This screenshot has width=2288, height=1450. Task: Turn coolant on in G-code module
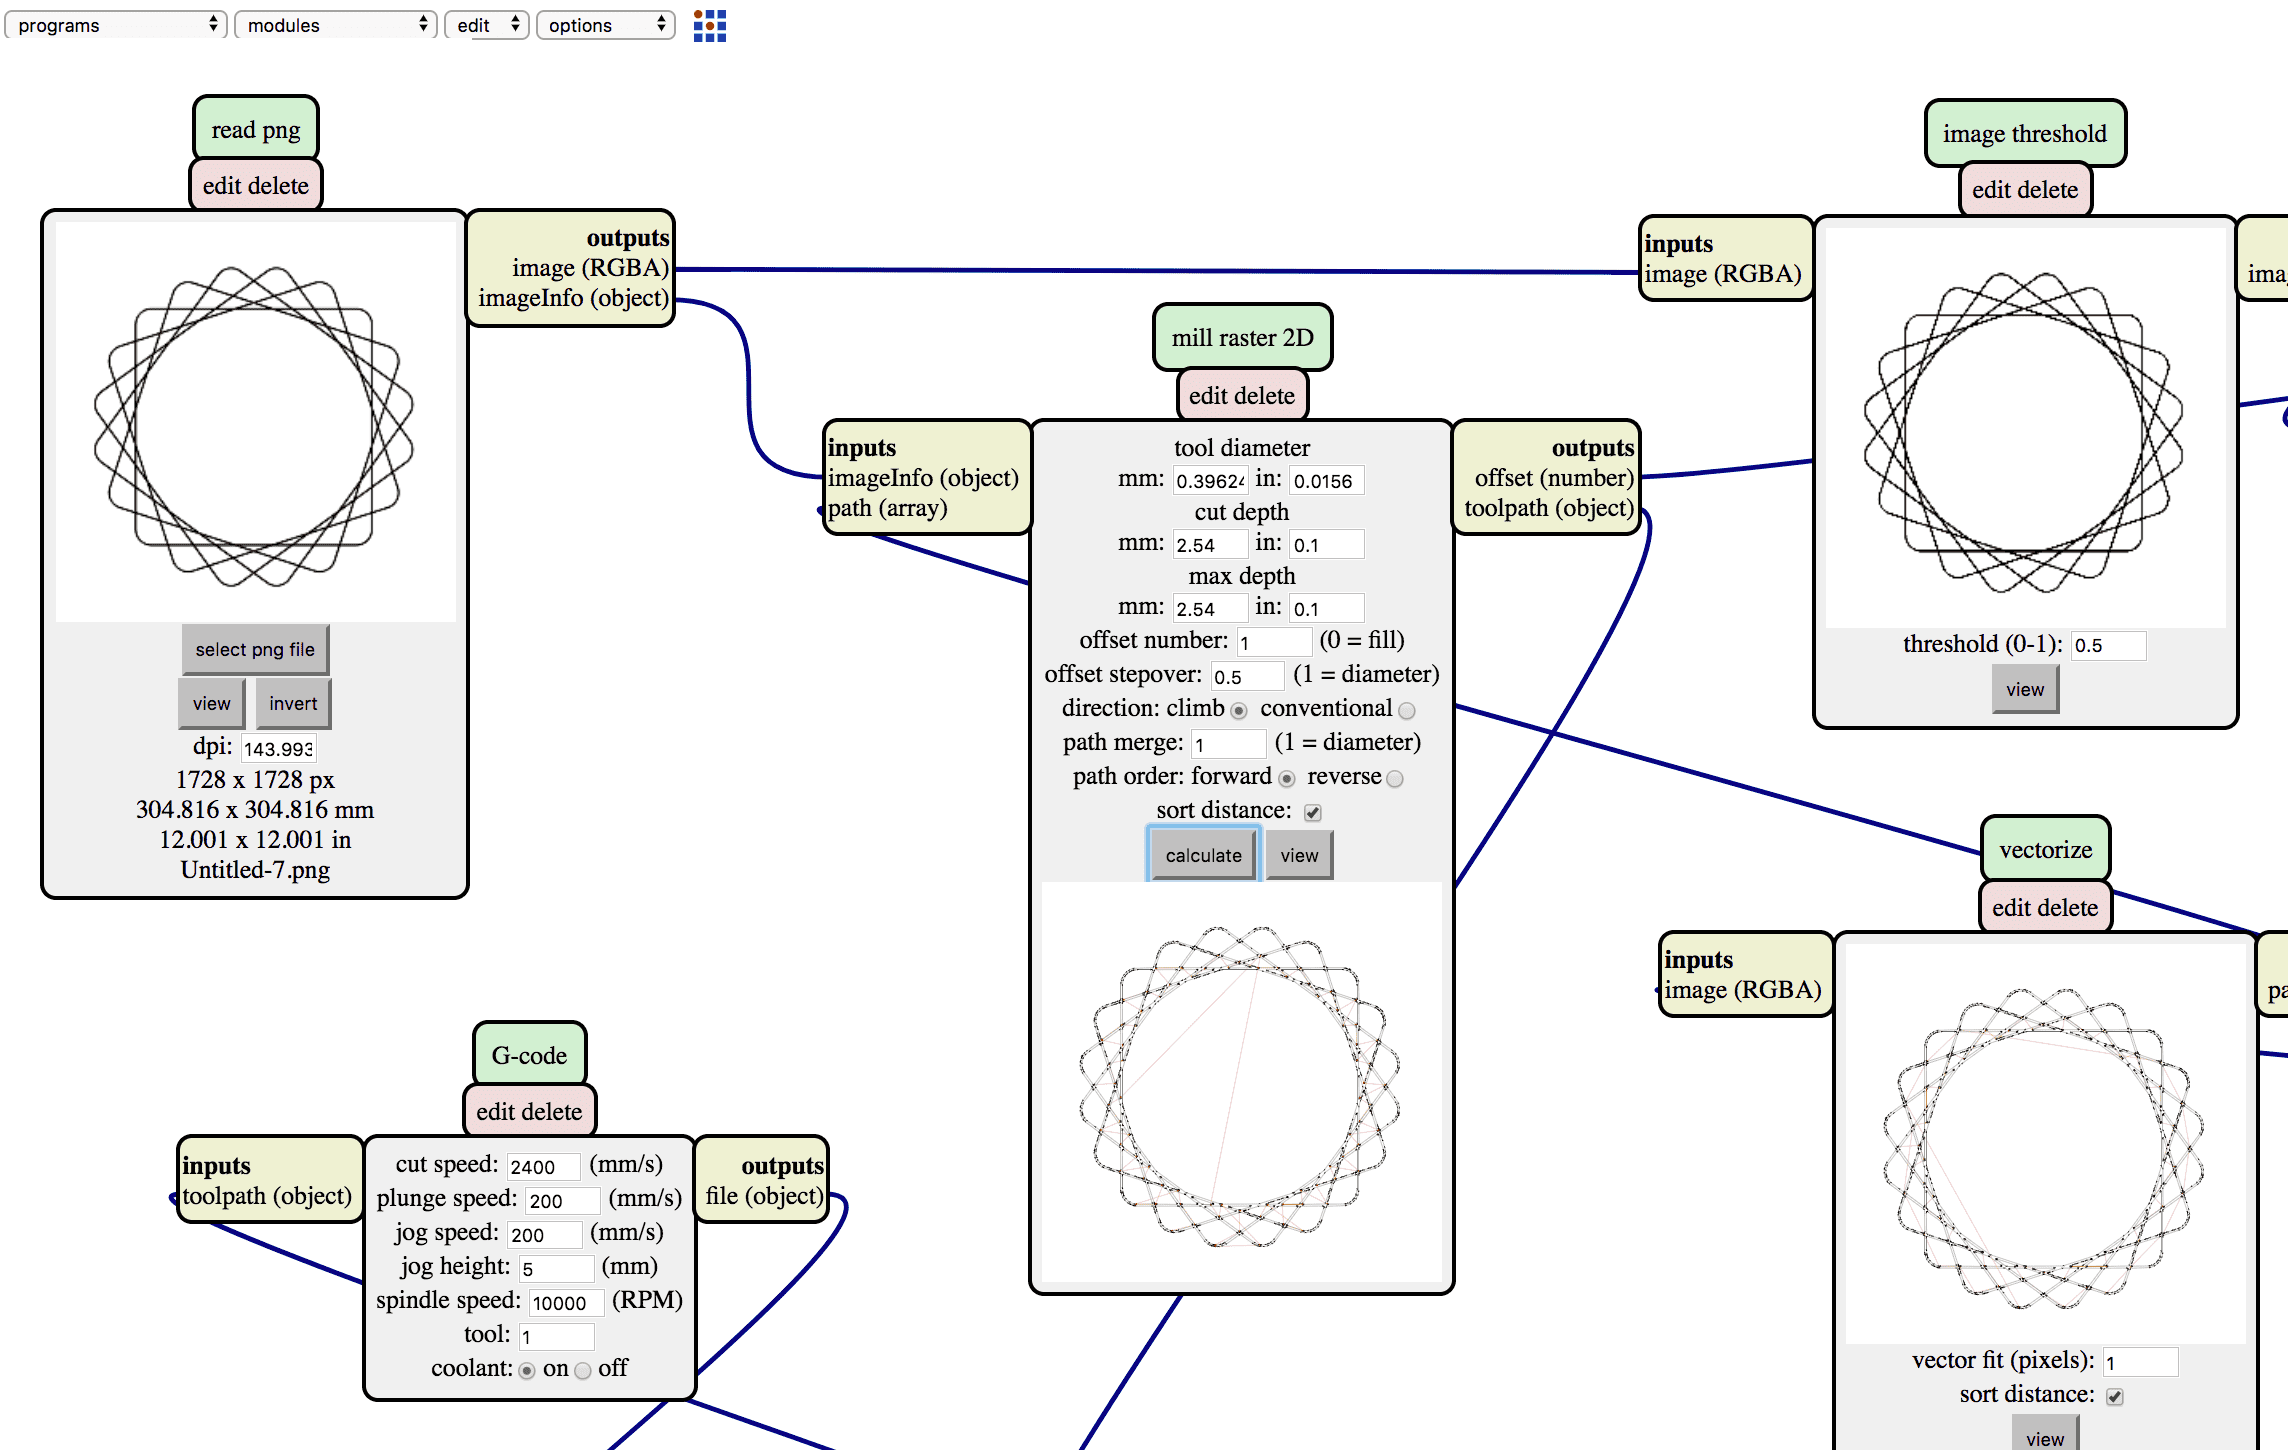pyautogui.click(x=527, y=1371)
